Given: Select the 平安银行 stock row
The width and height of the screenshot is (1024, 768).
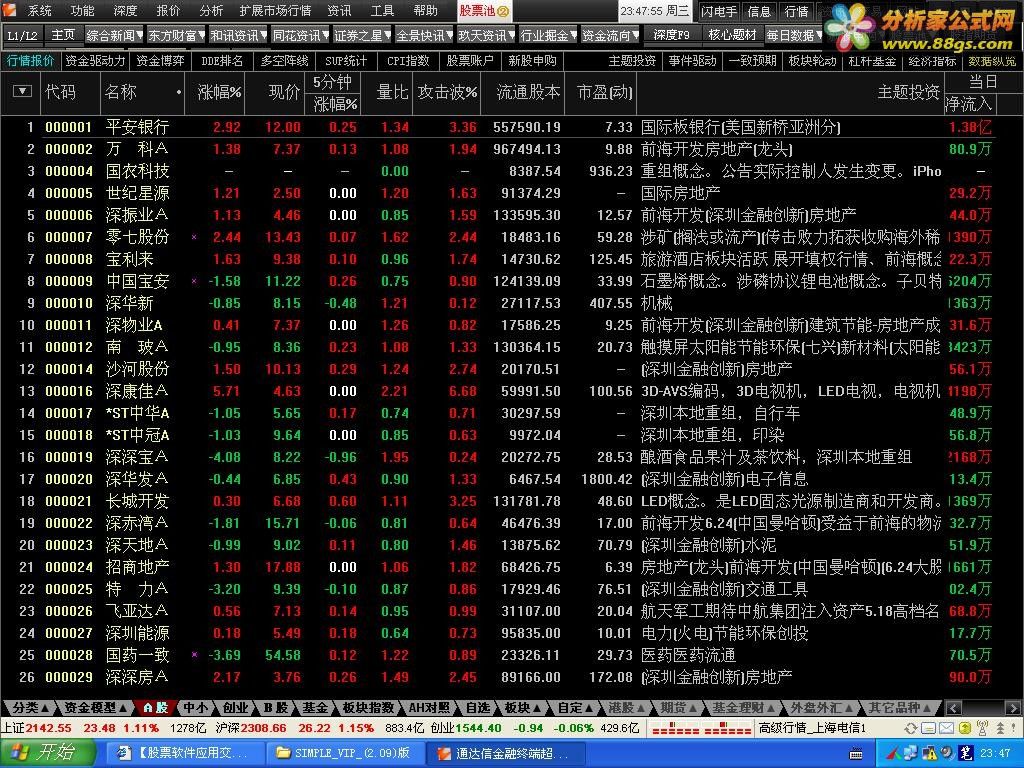Looking at the screenshot, I should 496,127.
